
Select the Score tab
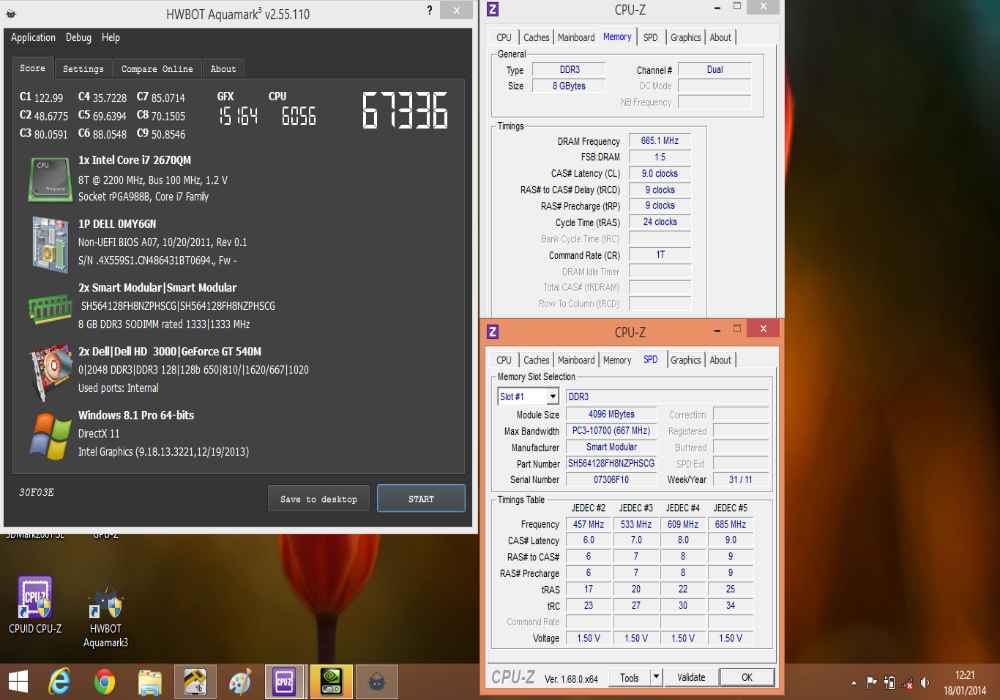tap(33, 68)
